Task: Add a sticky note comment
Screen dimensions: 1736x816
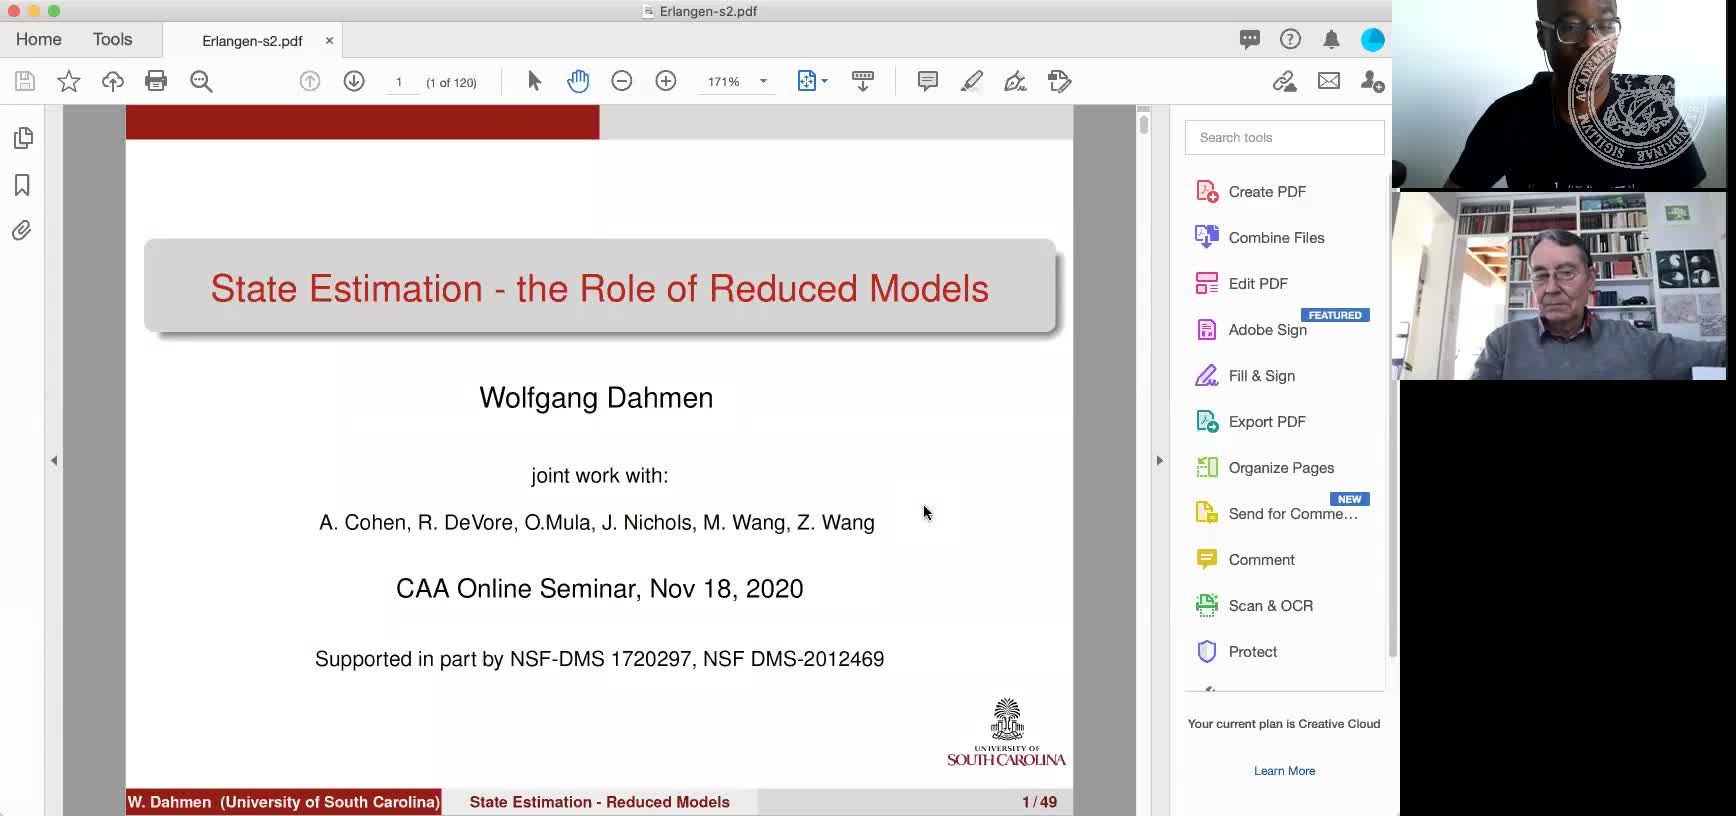Action: click(x=928, y=81)
